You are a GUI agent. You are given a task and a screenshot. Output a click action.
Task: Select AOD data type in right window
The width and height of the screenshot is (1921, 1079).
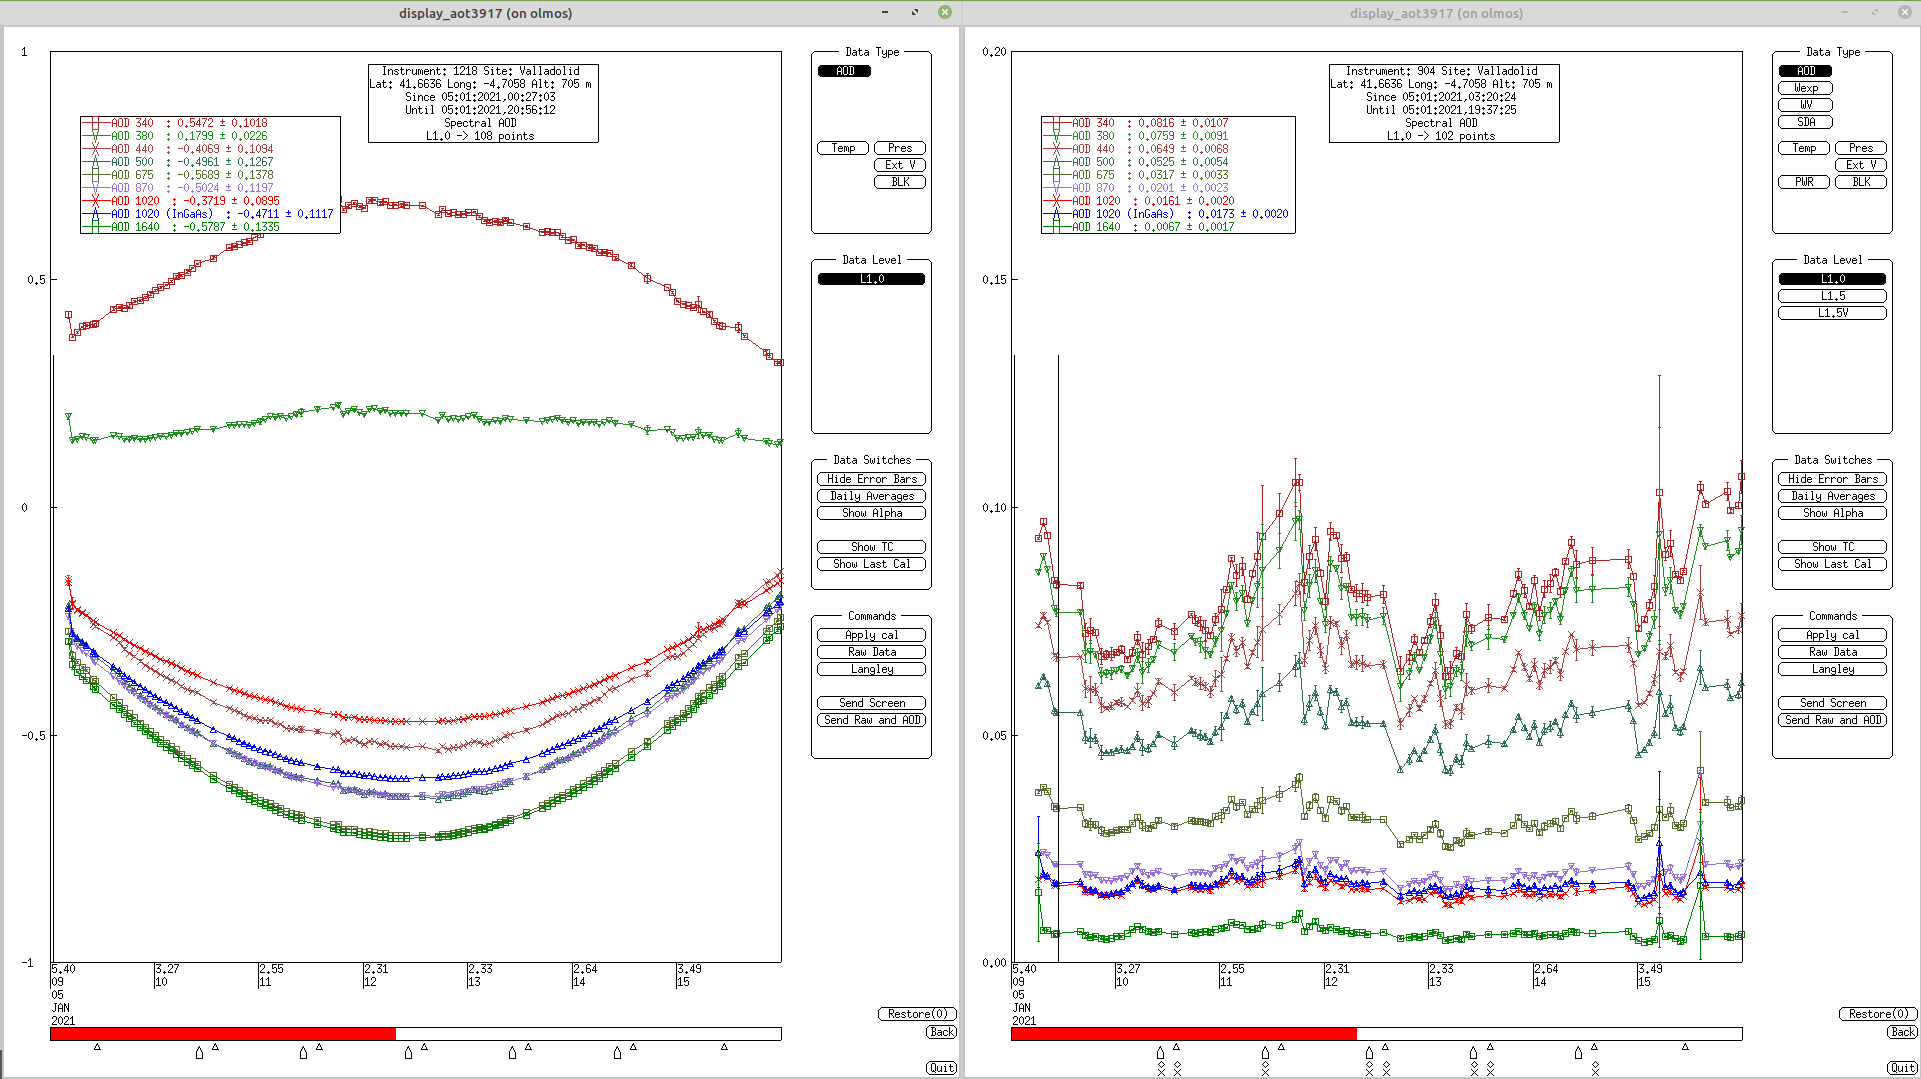[x=1805, y=71]
